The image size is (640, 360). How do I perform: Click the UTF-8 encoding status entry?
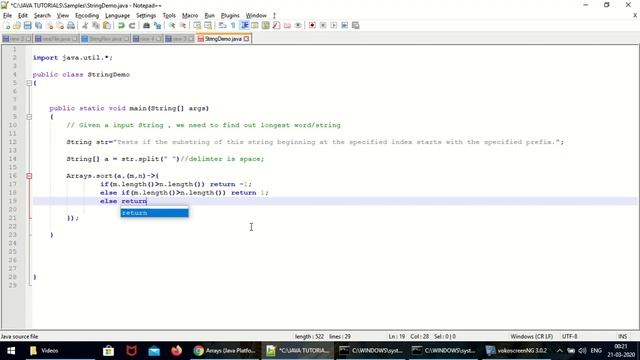click(569, 337)
